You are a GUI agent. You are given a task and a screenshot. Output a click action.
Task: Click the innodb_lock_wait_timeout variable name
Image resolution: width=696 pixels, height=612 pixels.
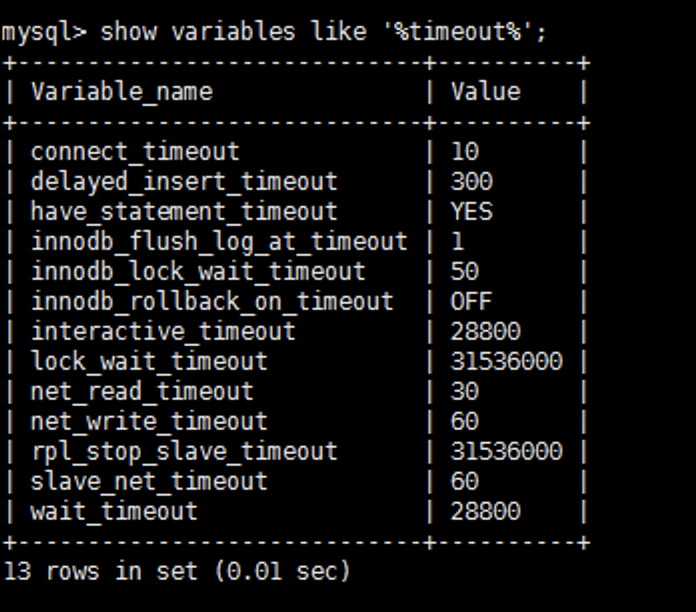198,272
